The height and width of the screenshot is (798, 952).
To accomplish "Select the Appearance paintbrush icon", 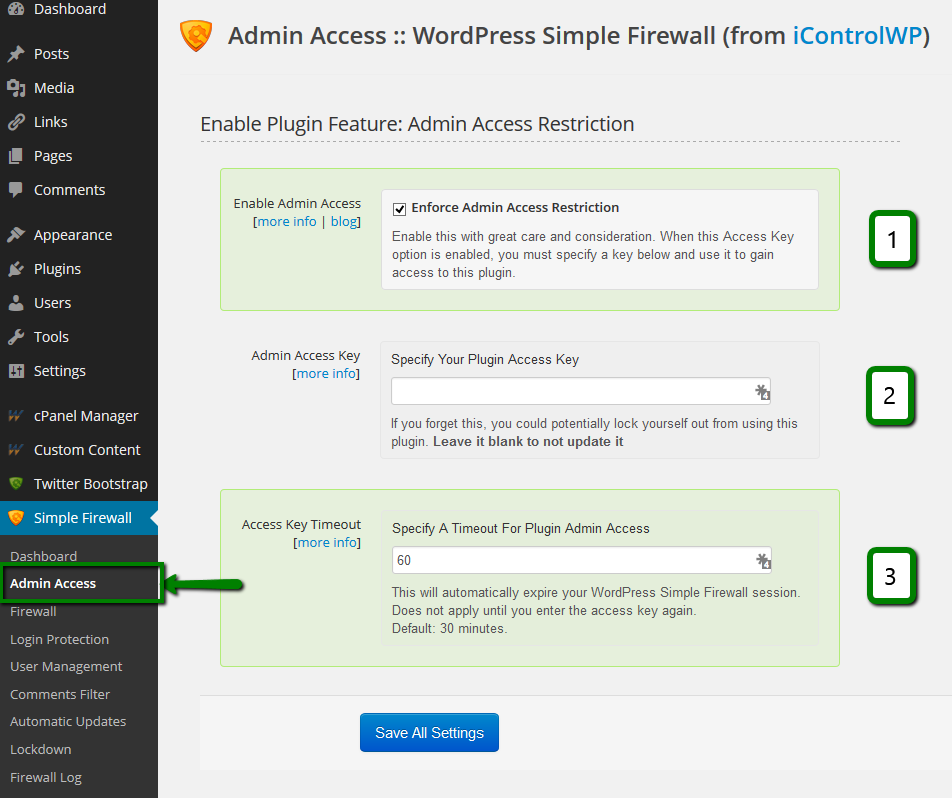I will 16,234.
